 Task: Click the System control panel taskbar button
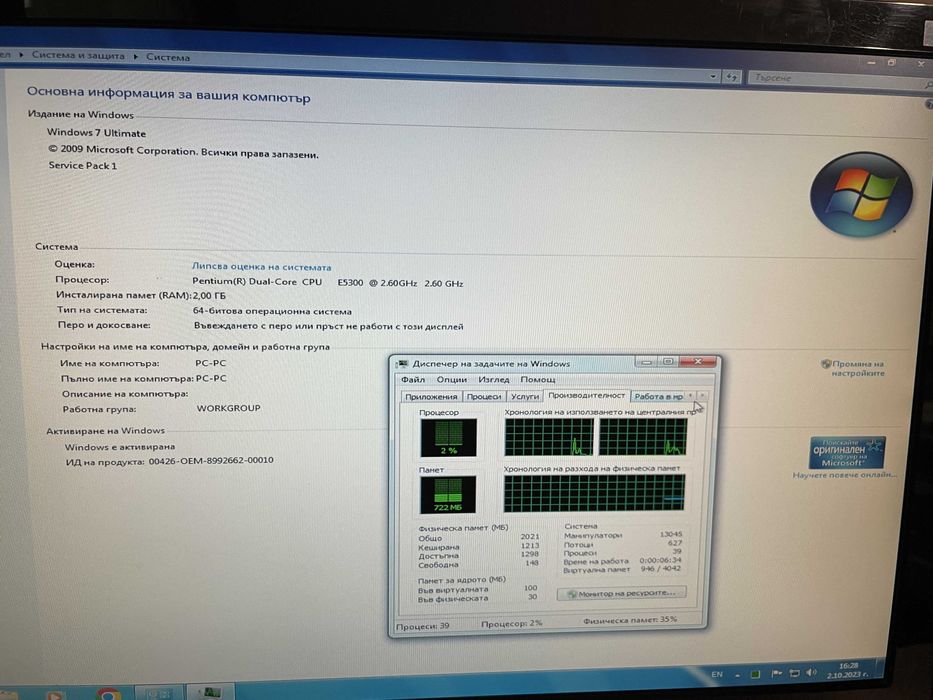point(158,693)
